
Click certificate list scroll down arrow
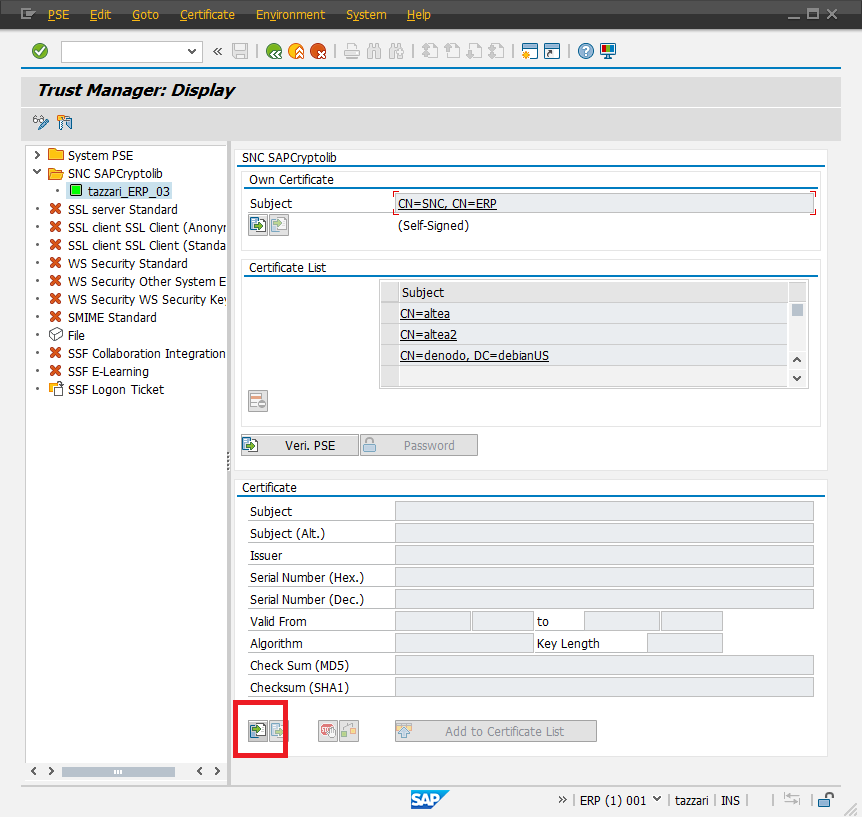pyautogui.click(x=797, y=378)
